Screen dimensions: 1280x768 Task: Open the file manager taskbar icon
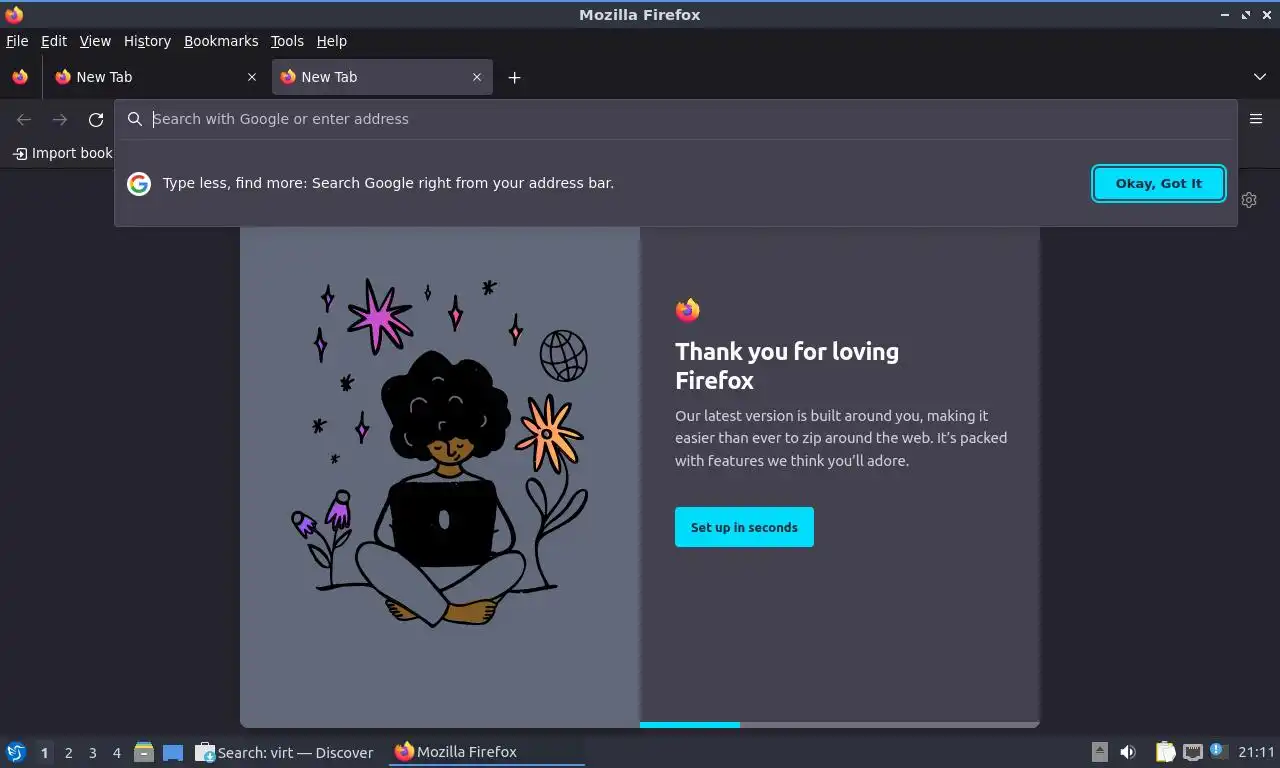click(144, 752)
